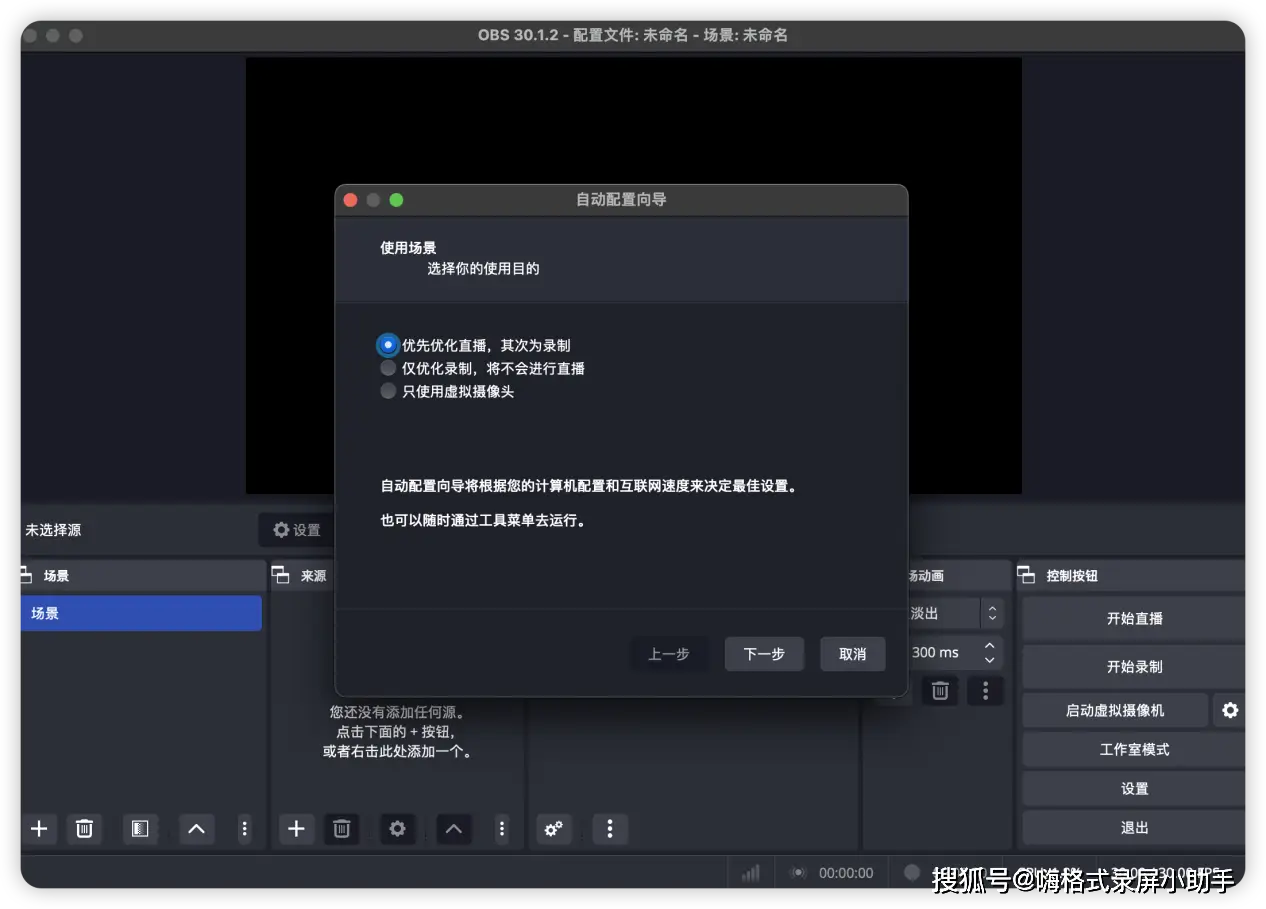Viewport: 1266px width, 909px height.
Task: Open the three-dot menu in audio mixer toolbar
Action: tap(610, 828)
